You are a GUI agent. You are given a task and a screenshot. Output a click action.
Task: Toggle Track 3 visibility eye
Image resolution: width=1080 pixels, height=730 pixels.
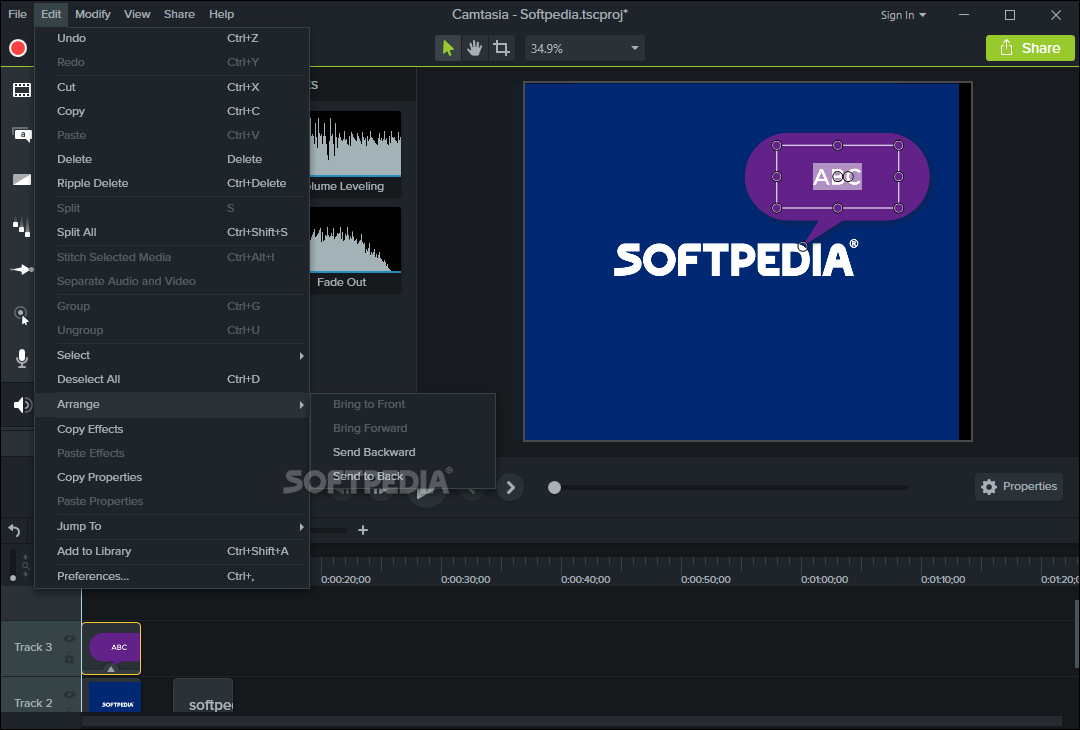point(70,638)
